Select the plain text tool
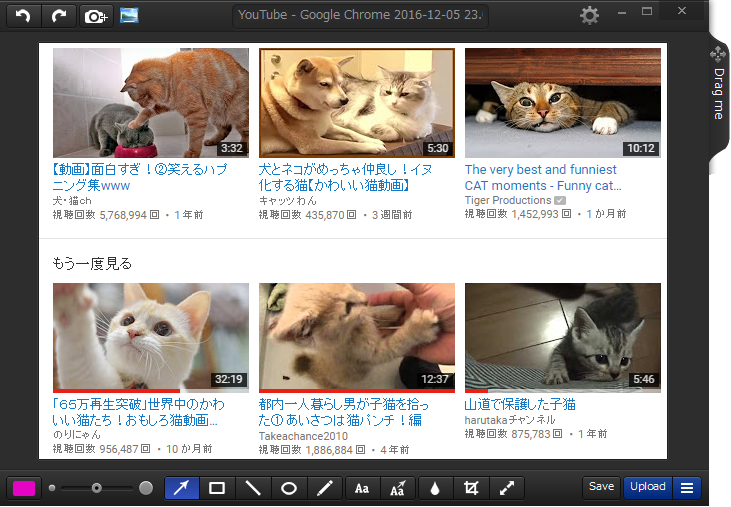The height and width of the screenshot is (507, 731). coord(362,488)
